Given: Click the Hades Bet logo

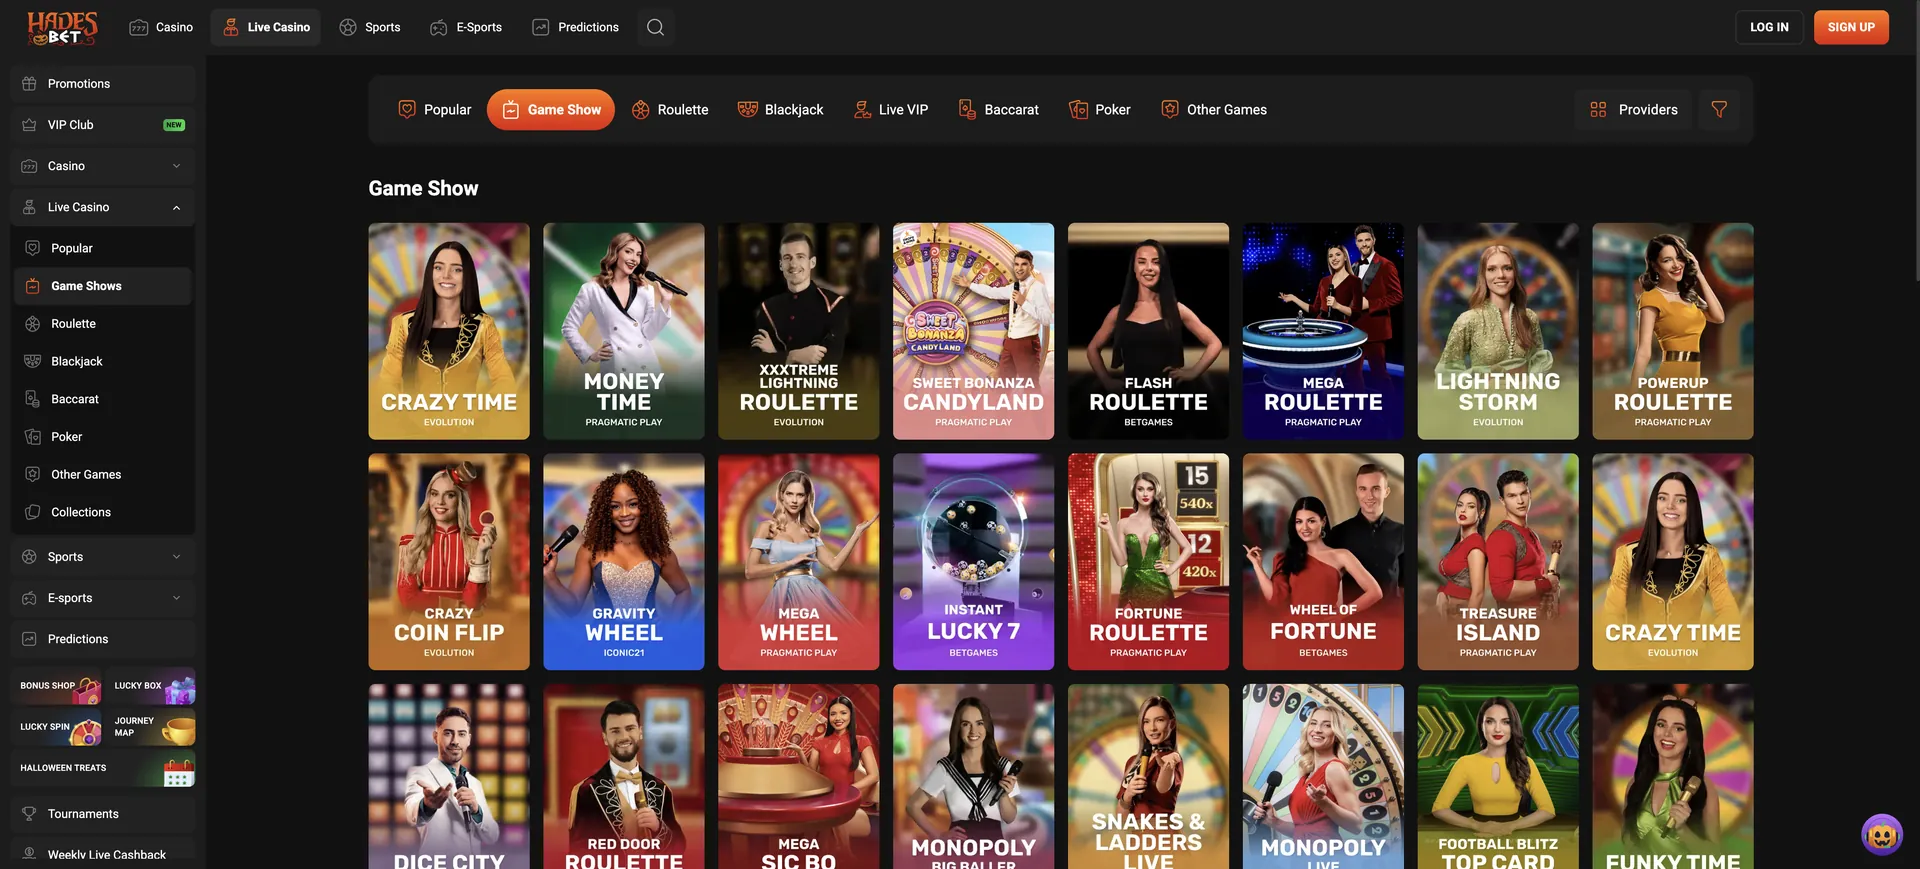Looking at the screenshot, I should pyautogui.click(x=62, y=27).
